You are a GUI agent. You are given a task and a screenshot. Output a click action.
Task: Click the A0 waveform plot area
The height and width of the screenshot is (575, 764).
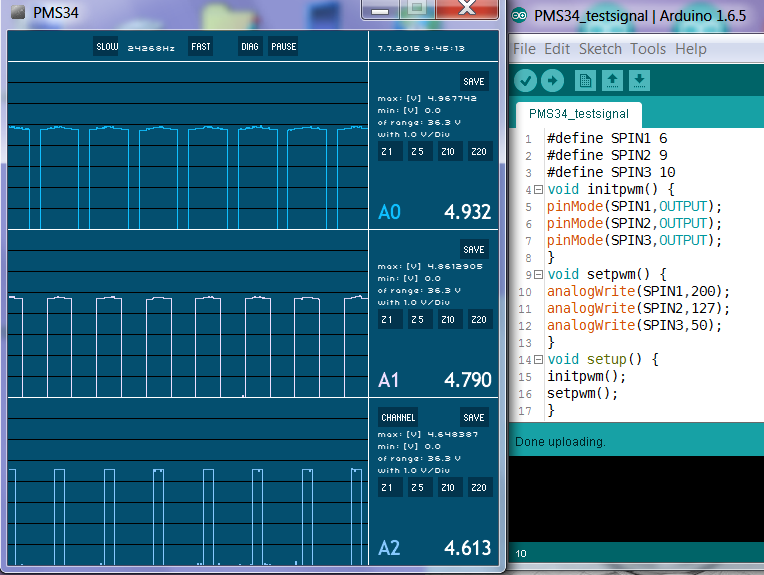tap(187, 146)
